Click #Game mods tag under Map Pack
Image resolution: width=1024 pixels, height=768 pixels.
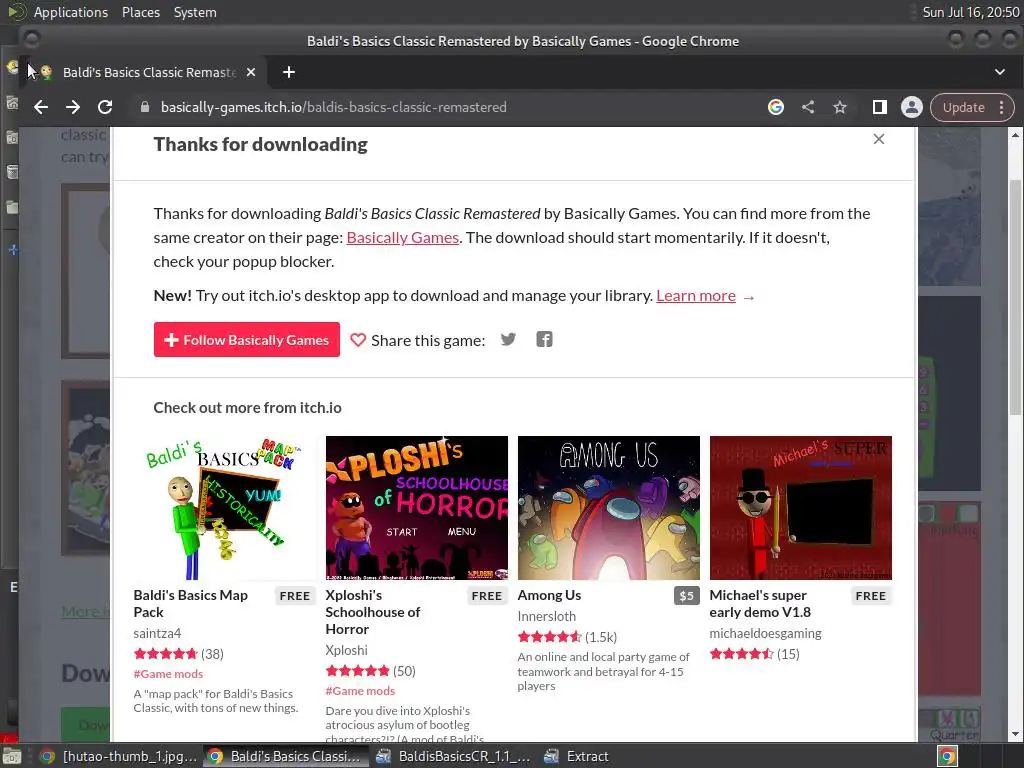[168, 674]
